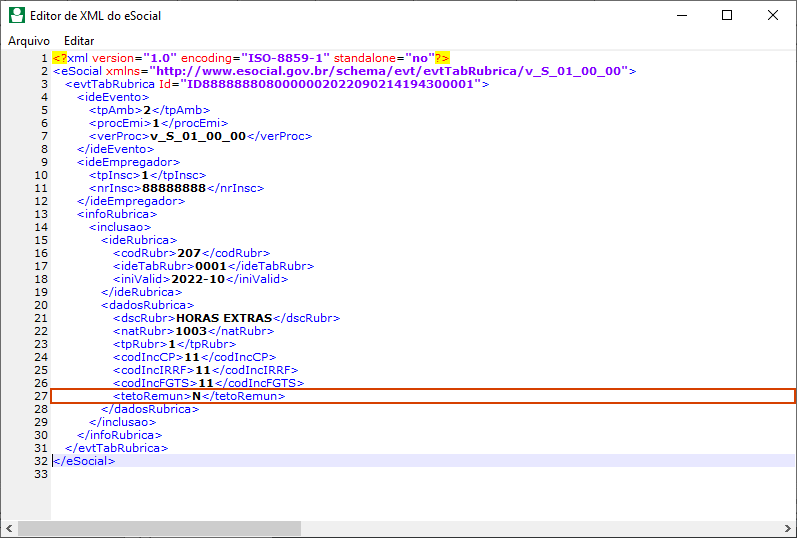Viewport: 797px width, 538px height.
Task: Maximize the editor window
Action: point(727,15)
